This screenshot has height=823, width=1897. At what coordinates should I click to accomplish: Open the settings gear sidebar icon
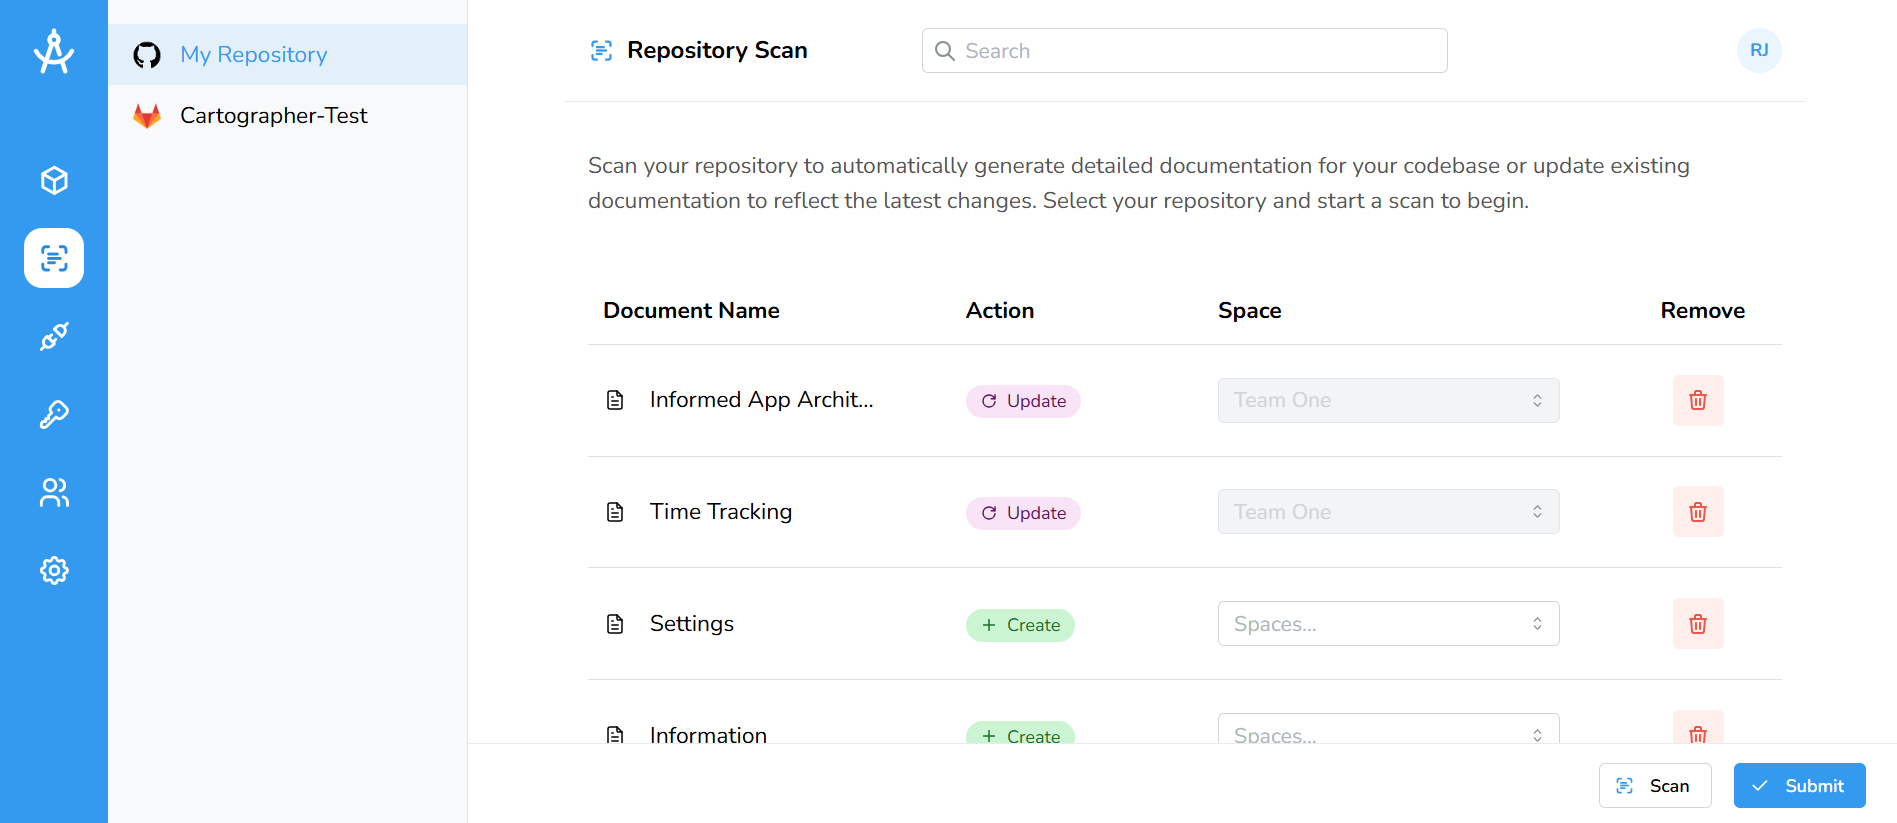54,570
